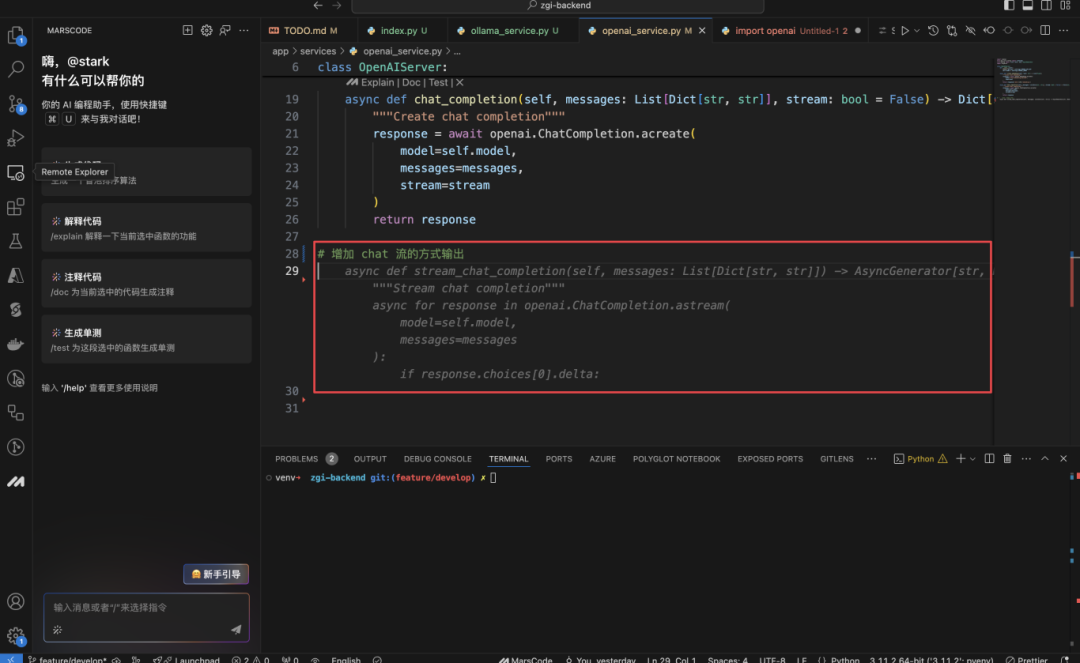Focus the MarsCode chat input box
This screenshot has height=663, width=1080.
[x=146, y=618]
